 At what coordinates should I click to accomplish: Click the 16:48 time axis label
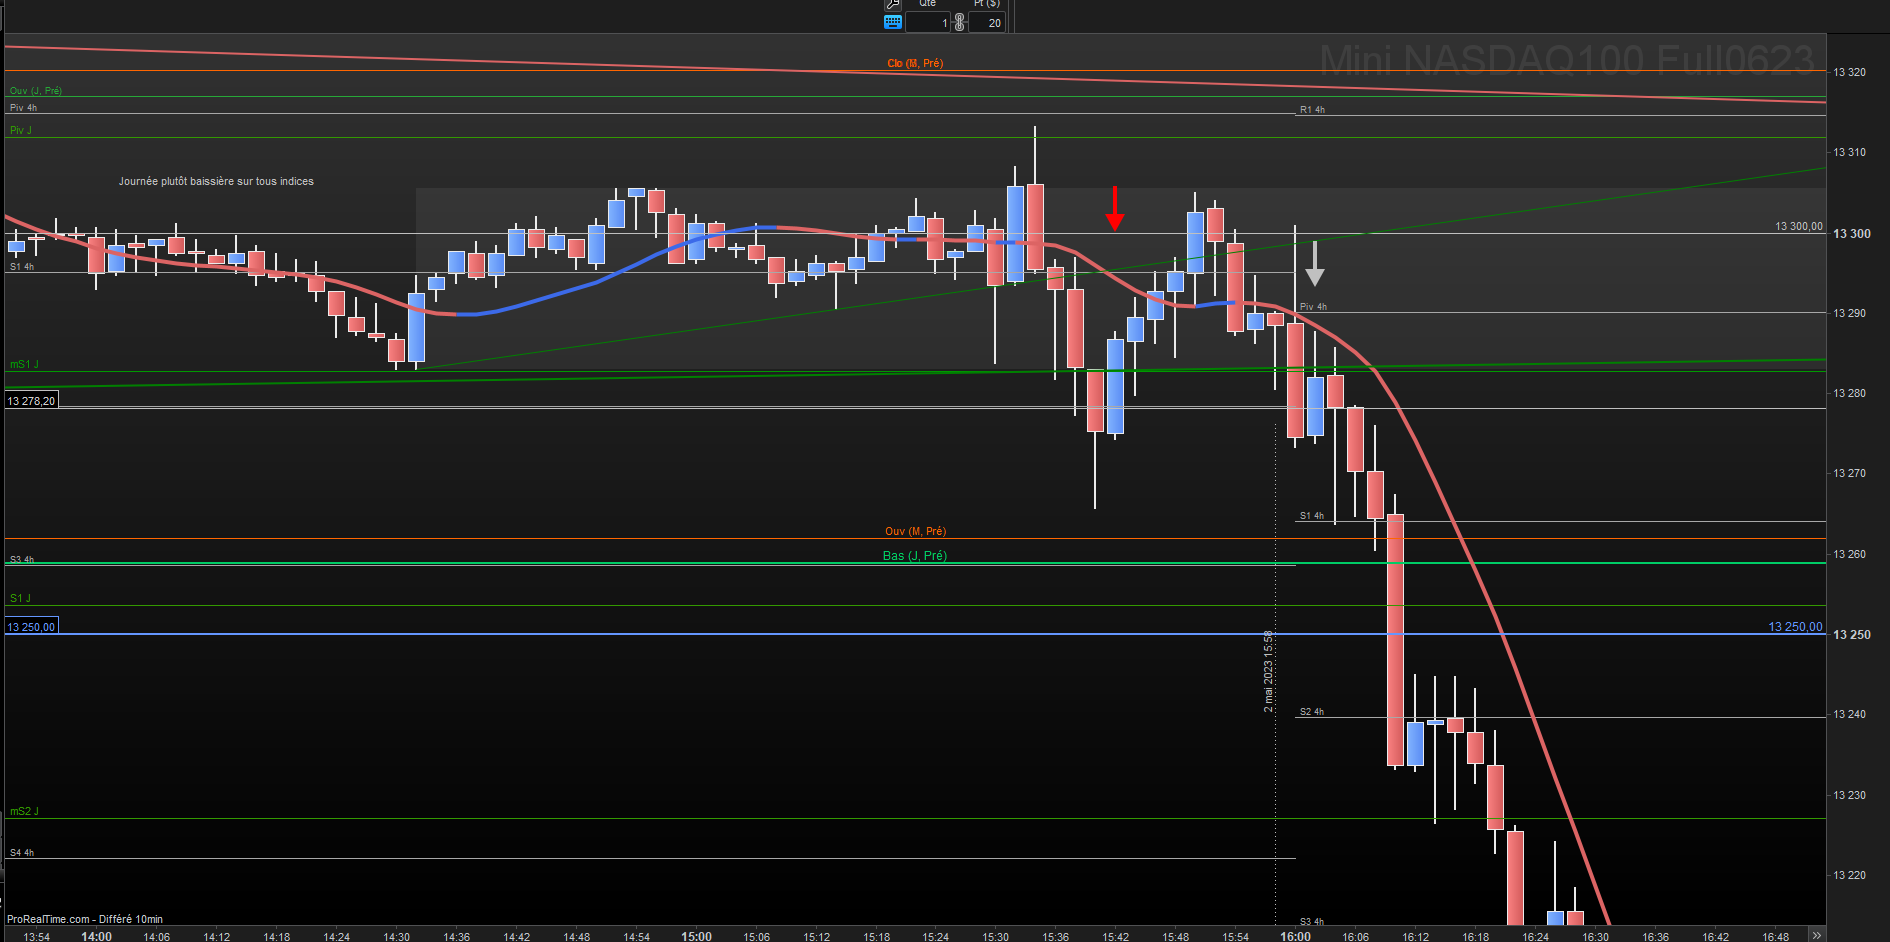tap(1776, 937)
